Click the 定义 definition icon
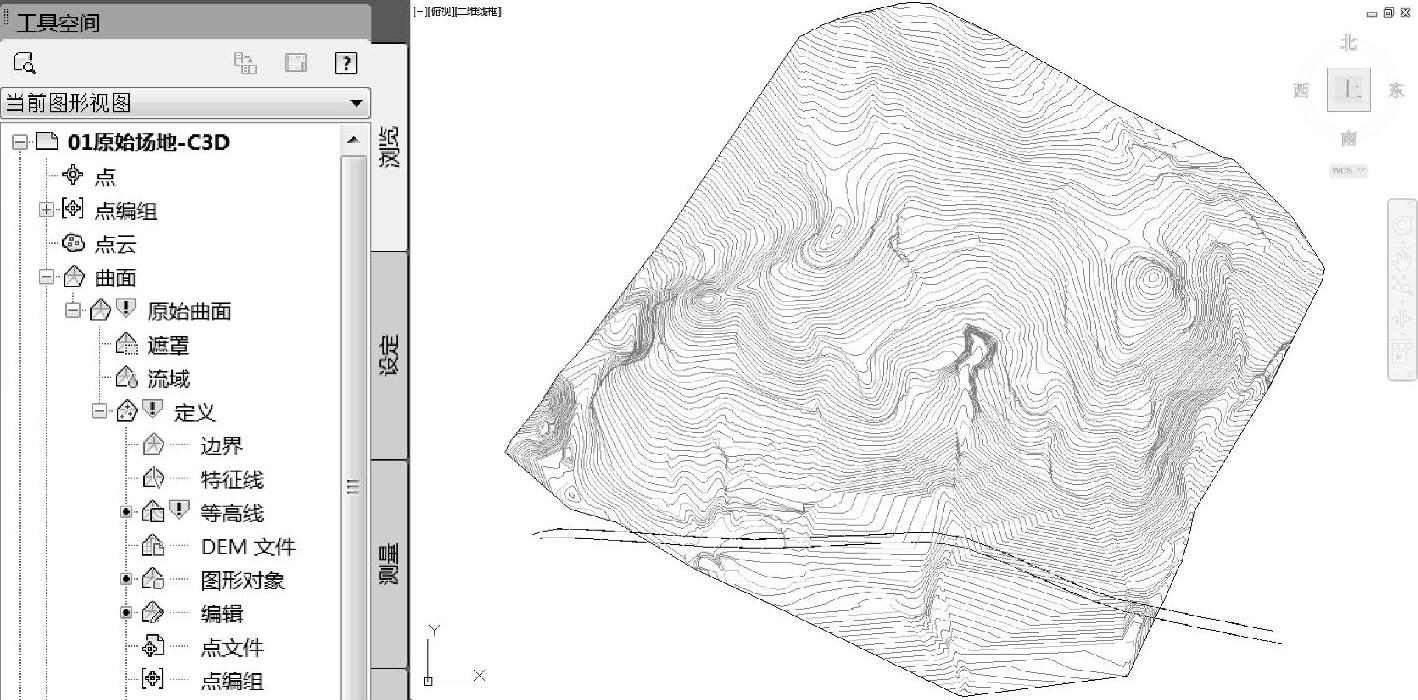This screenshot has height=700, width=1418. click(126, 411)
